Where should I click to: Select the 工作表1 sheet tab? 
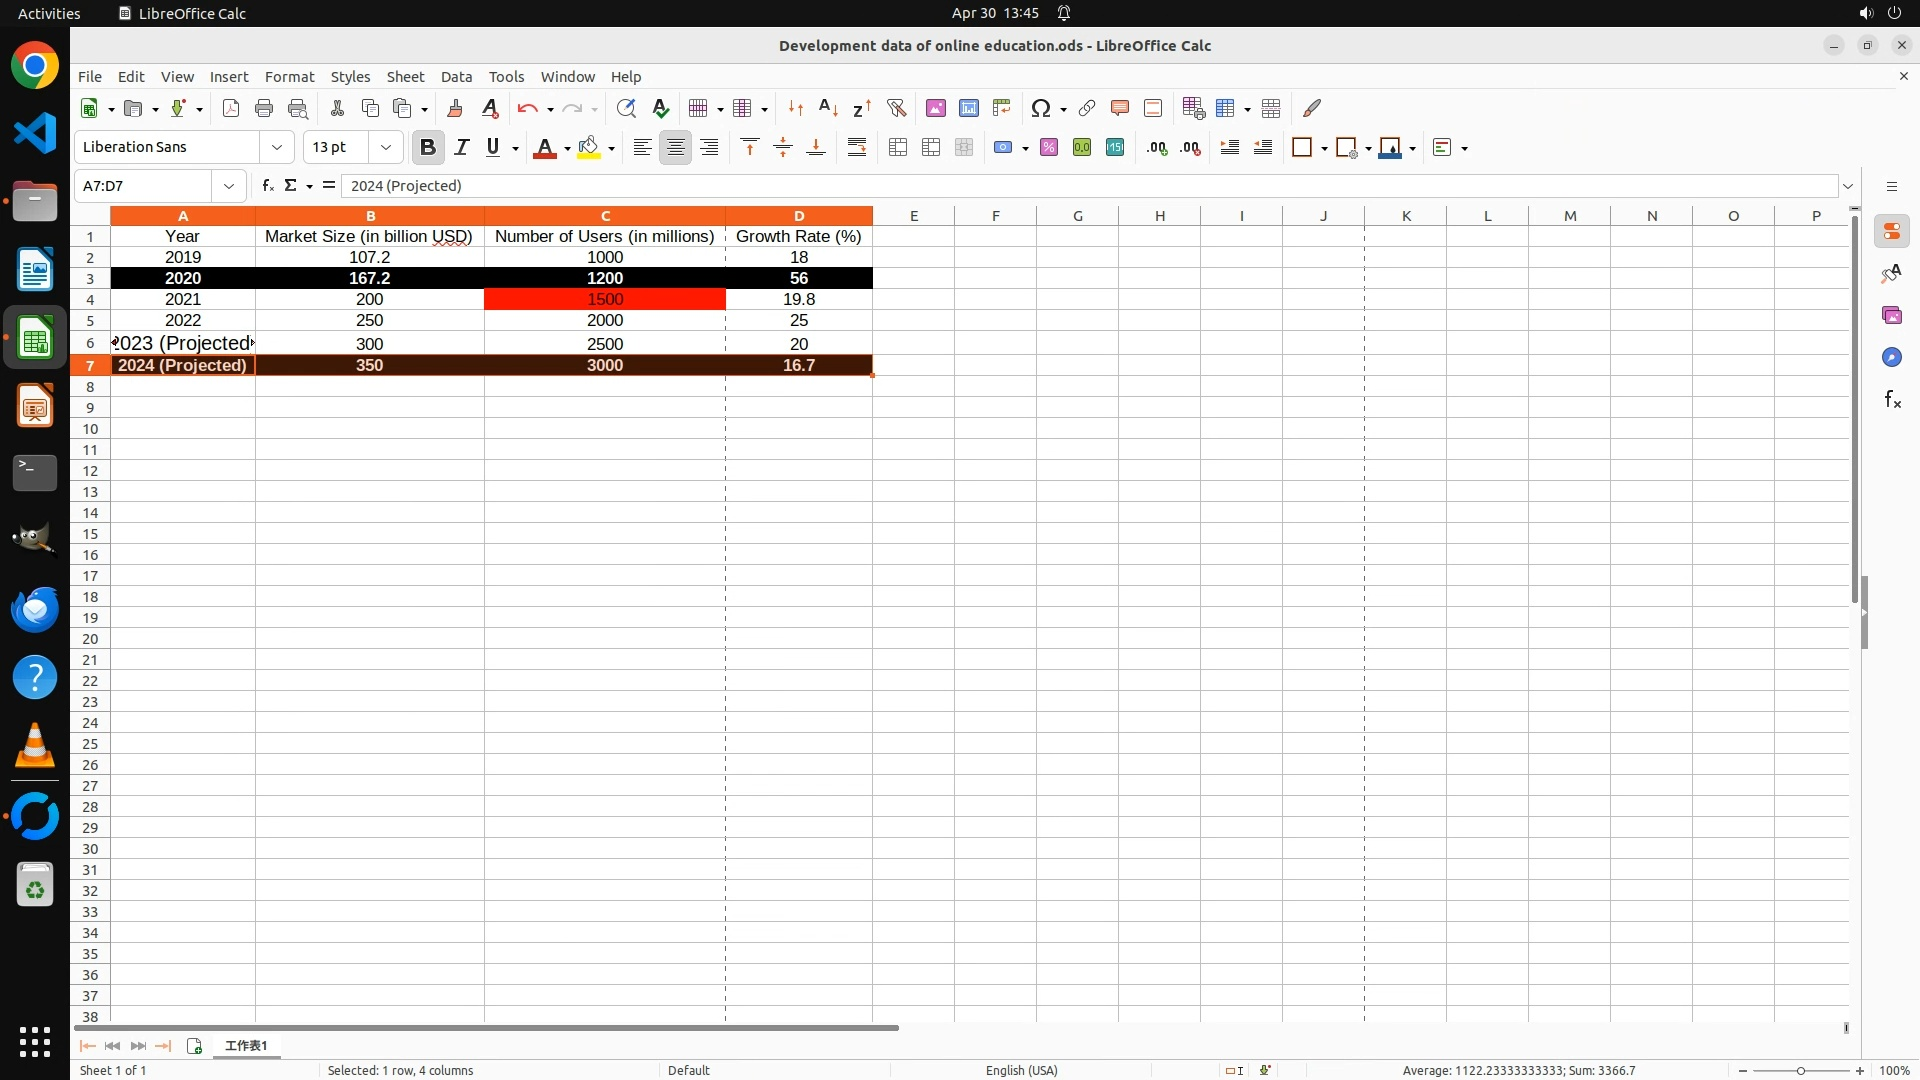pyautogui.click(x=246, y=1046)
